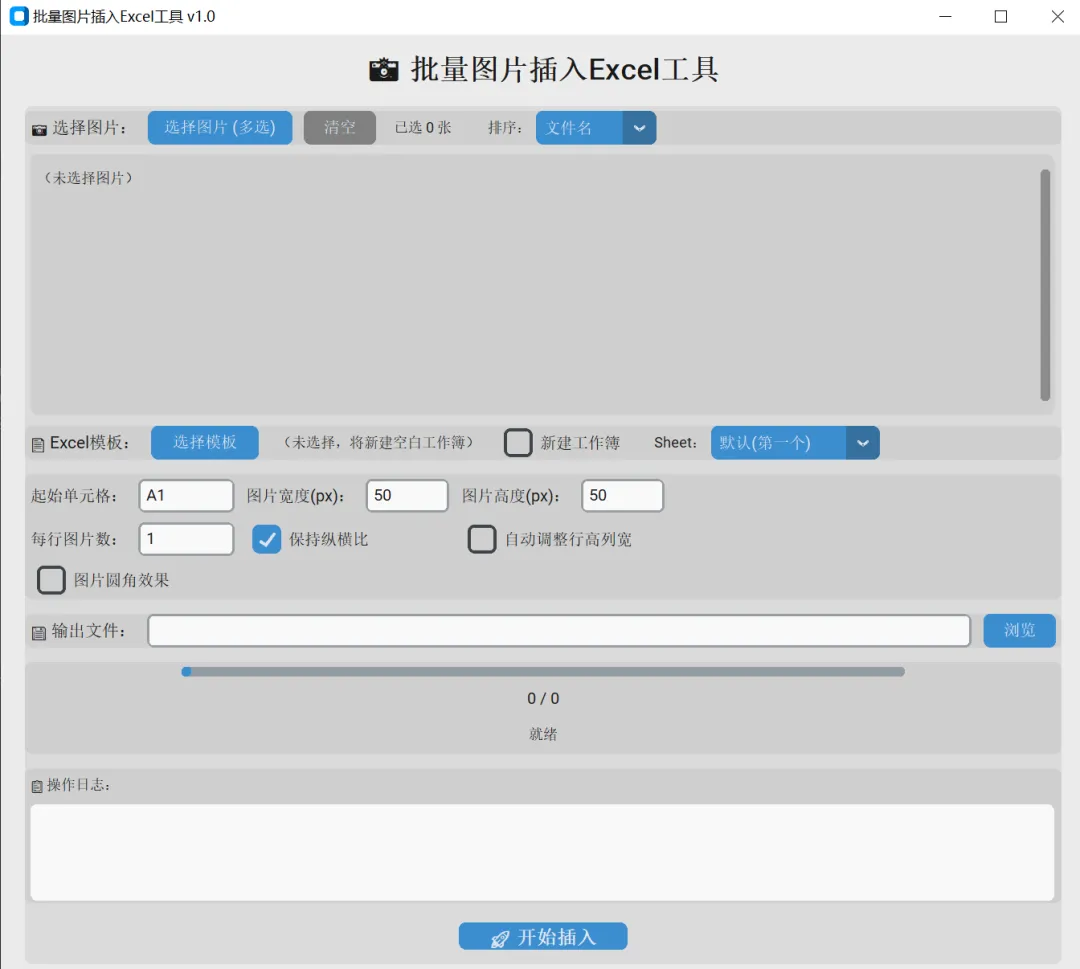Click the camera icon next to 选择图片
1080x969 pixels.
39,129
